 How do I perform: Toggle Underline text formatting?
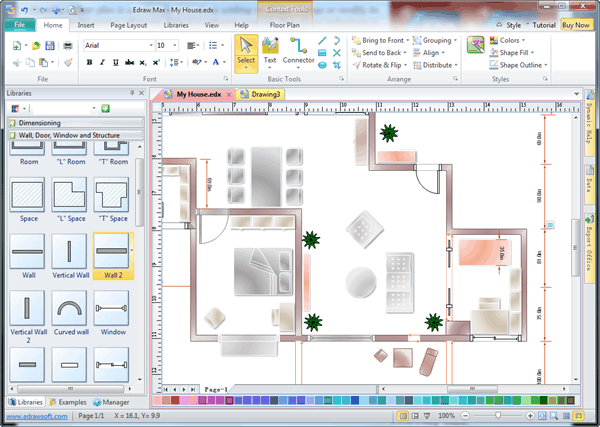114,62
